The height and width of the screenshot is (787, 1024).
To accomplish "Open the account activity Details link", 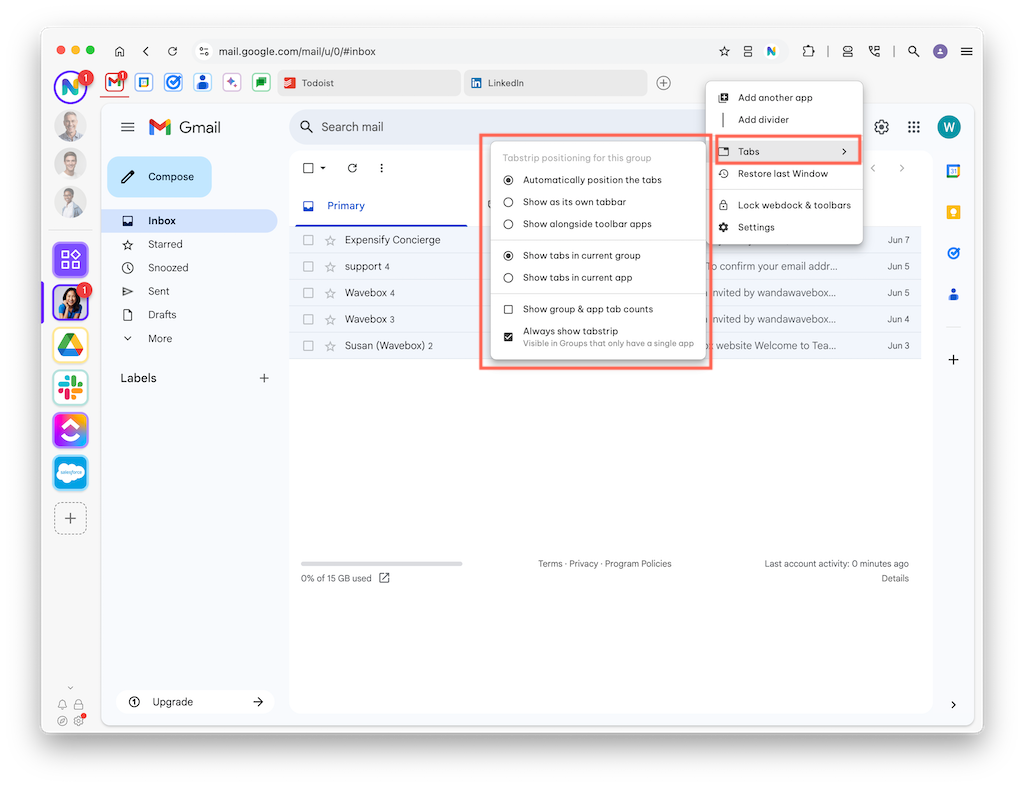I will (x=895, y=578).
